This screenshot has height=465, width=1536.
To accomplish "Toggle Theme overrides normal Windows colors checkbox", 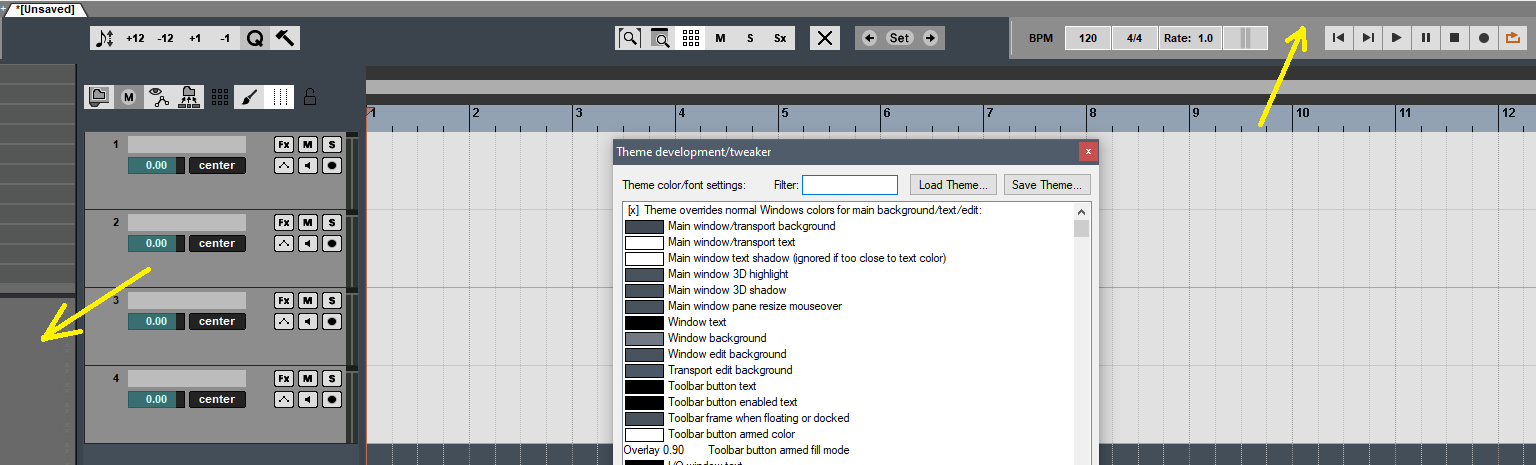I will click(633, 210).
